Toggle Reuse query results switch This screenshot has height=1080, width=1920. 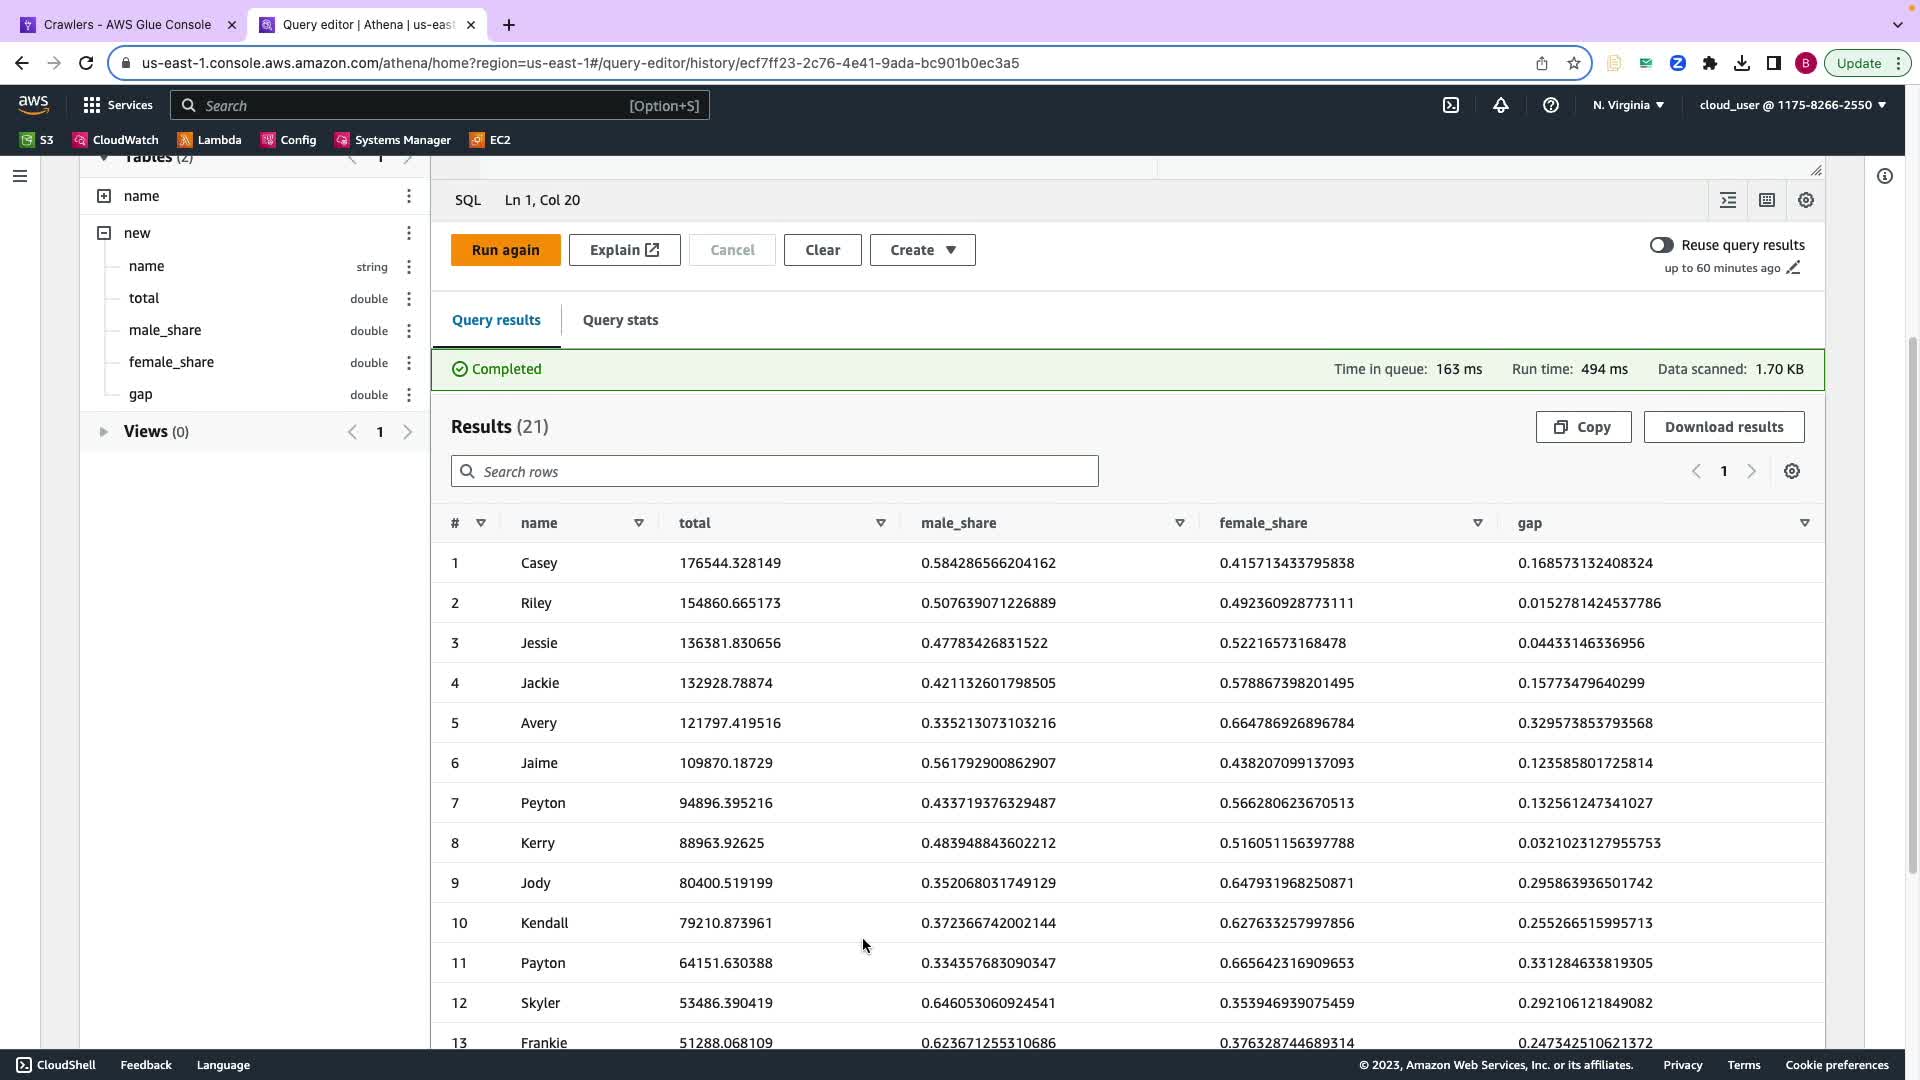1661,245
